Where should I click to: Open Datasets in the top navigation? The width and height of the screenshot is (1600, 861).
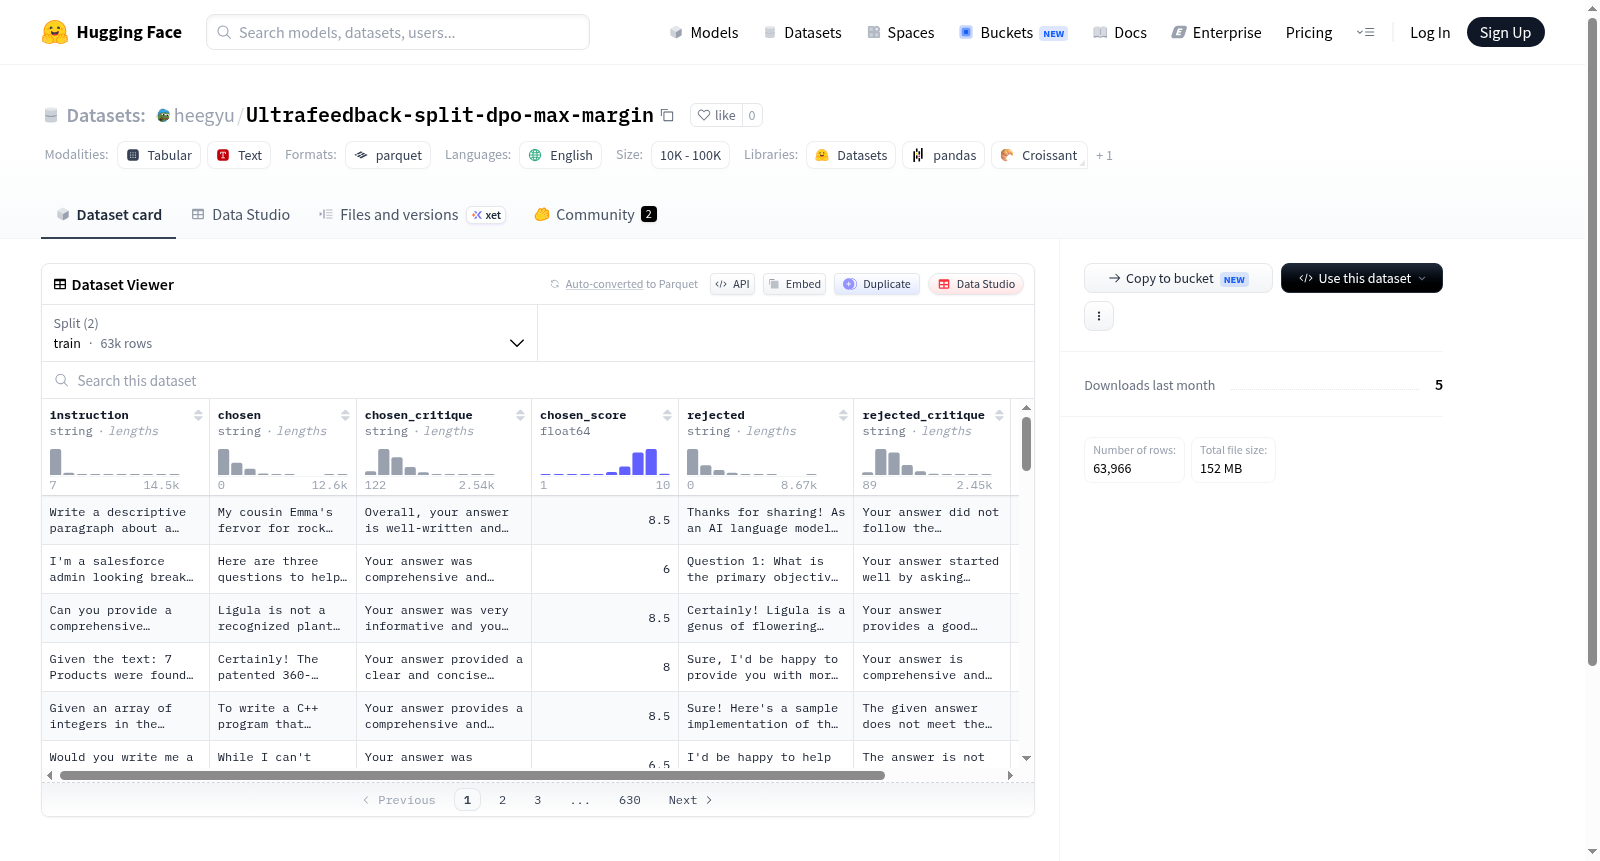[802, 32]
